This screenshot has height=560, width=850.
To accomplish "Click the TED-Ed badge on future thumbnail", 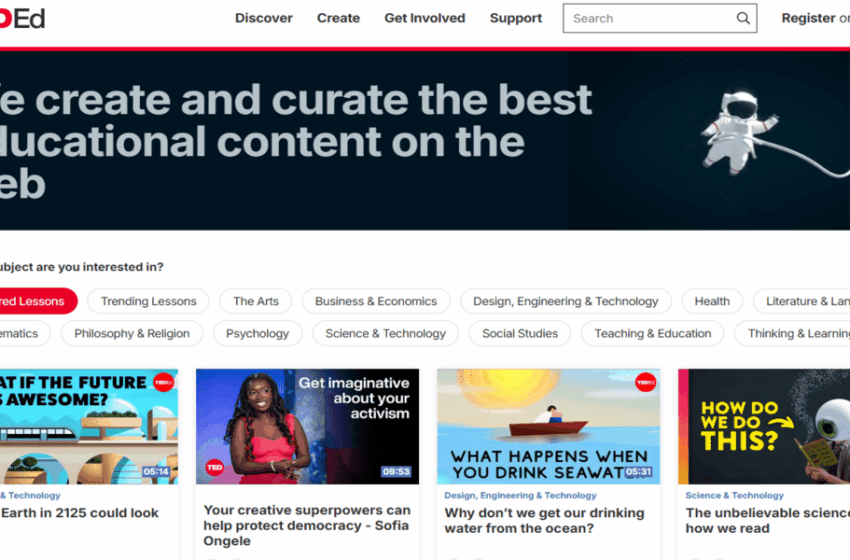I will click(164, 382).
